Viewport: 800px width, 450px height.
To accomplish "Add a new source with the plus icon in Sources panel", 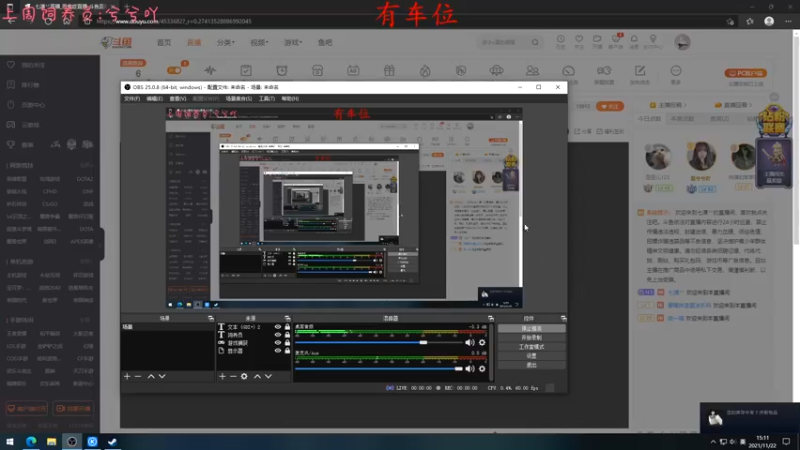I will (222, 377).
